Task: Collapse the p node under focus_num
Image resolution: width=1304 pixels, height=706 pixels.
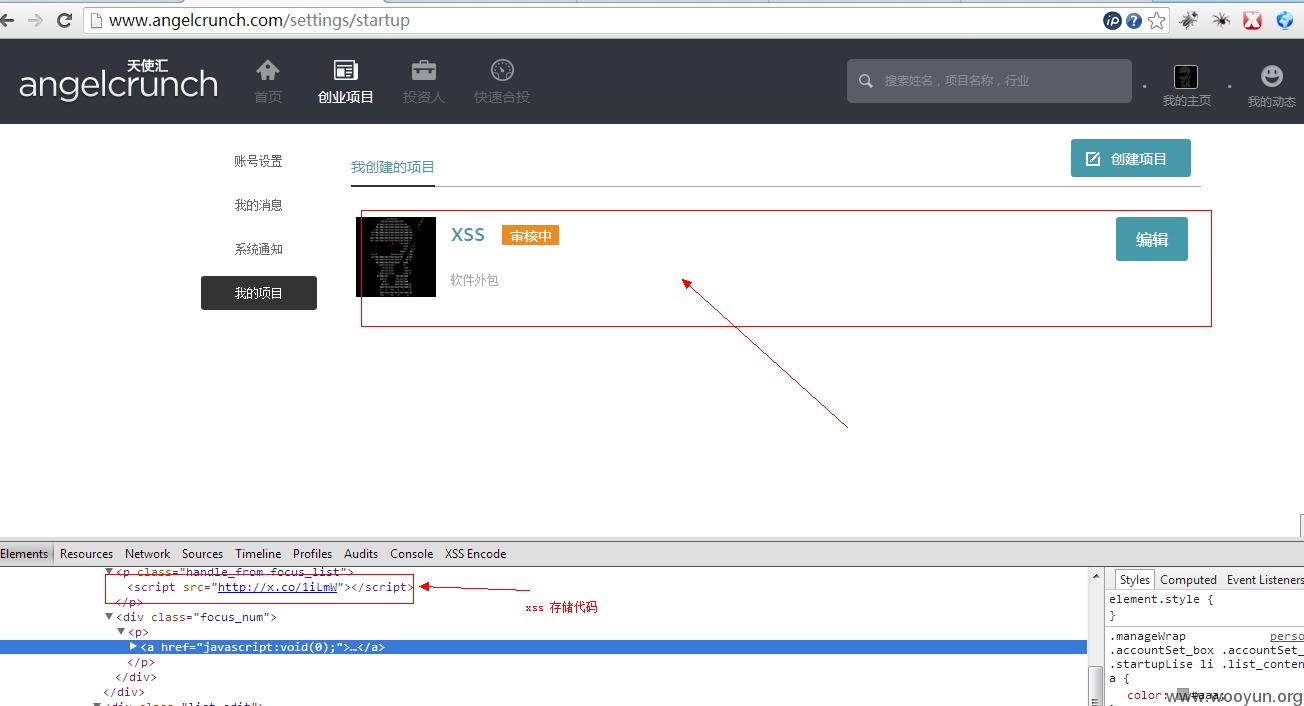Action: [x=122, y=632]
